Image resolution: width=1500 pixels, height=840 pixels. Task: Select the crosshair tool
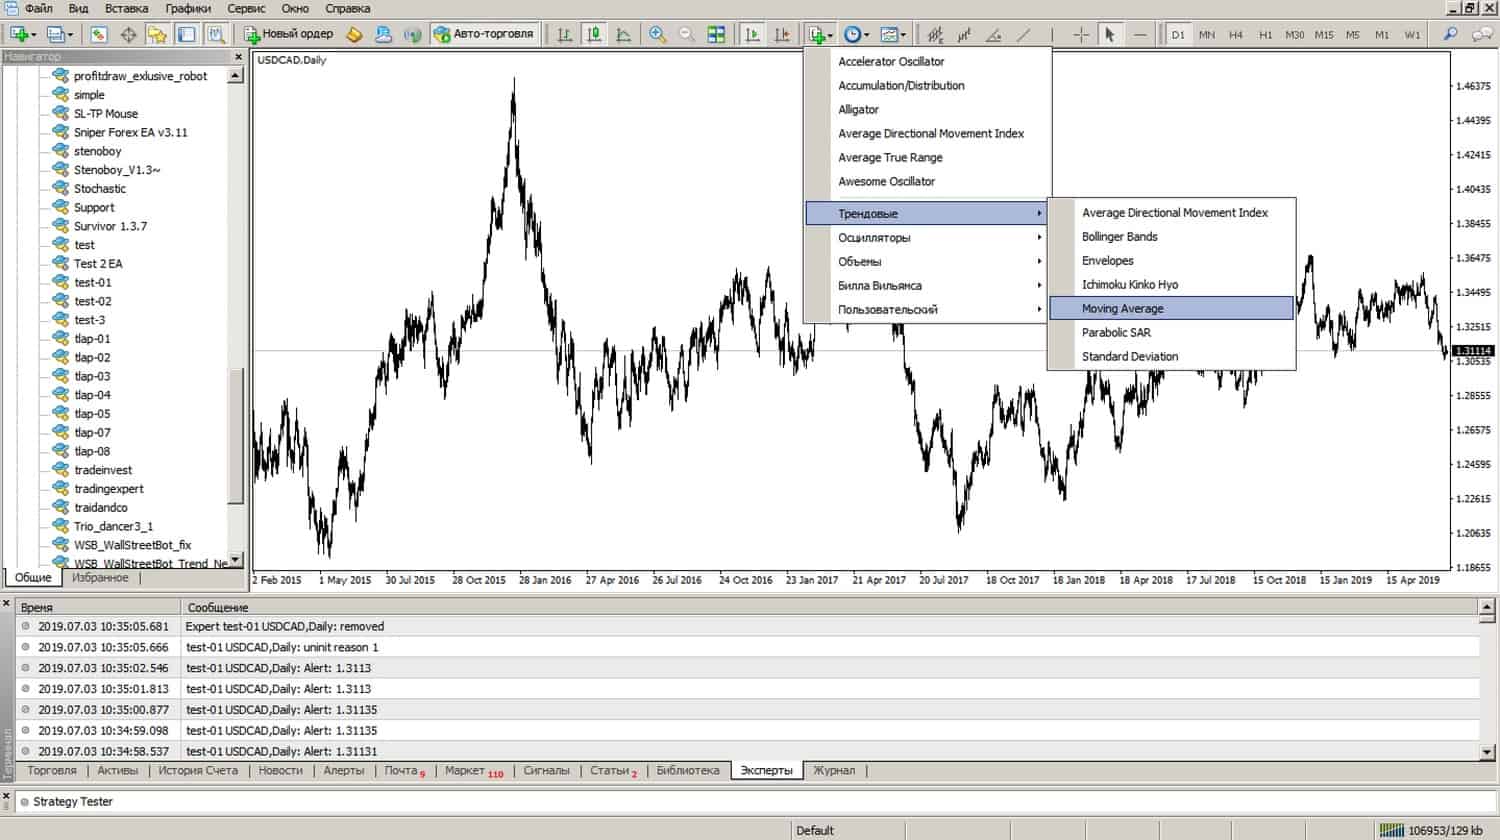(1081, 34)
